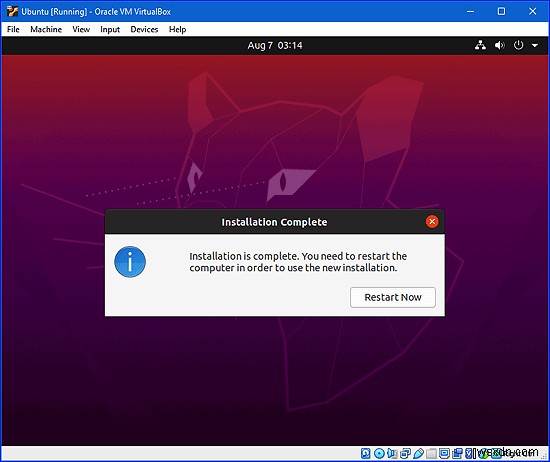The image size is (550, 462).
Task: Close the Installation Complete dialog
Action: 432,222
